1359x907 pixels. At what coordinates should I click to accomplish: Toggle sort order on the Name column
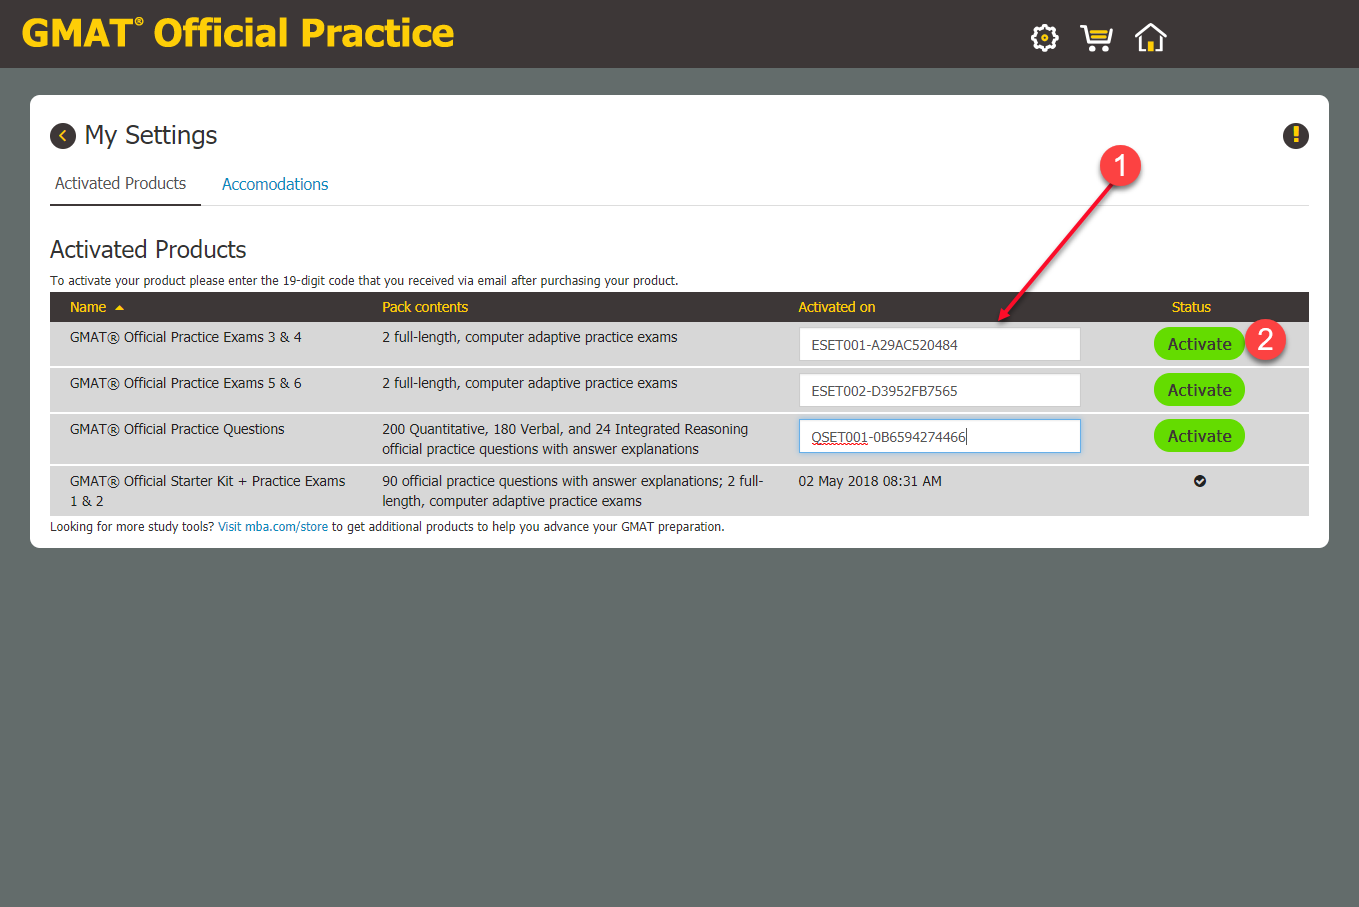[x=88, y=307]
